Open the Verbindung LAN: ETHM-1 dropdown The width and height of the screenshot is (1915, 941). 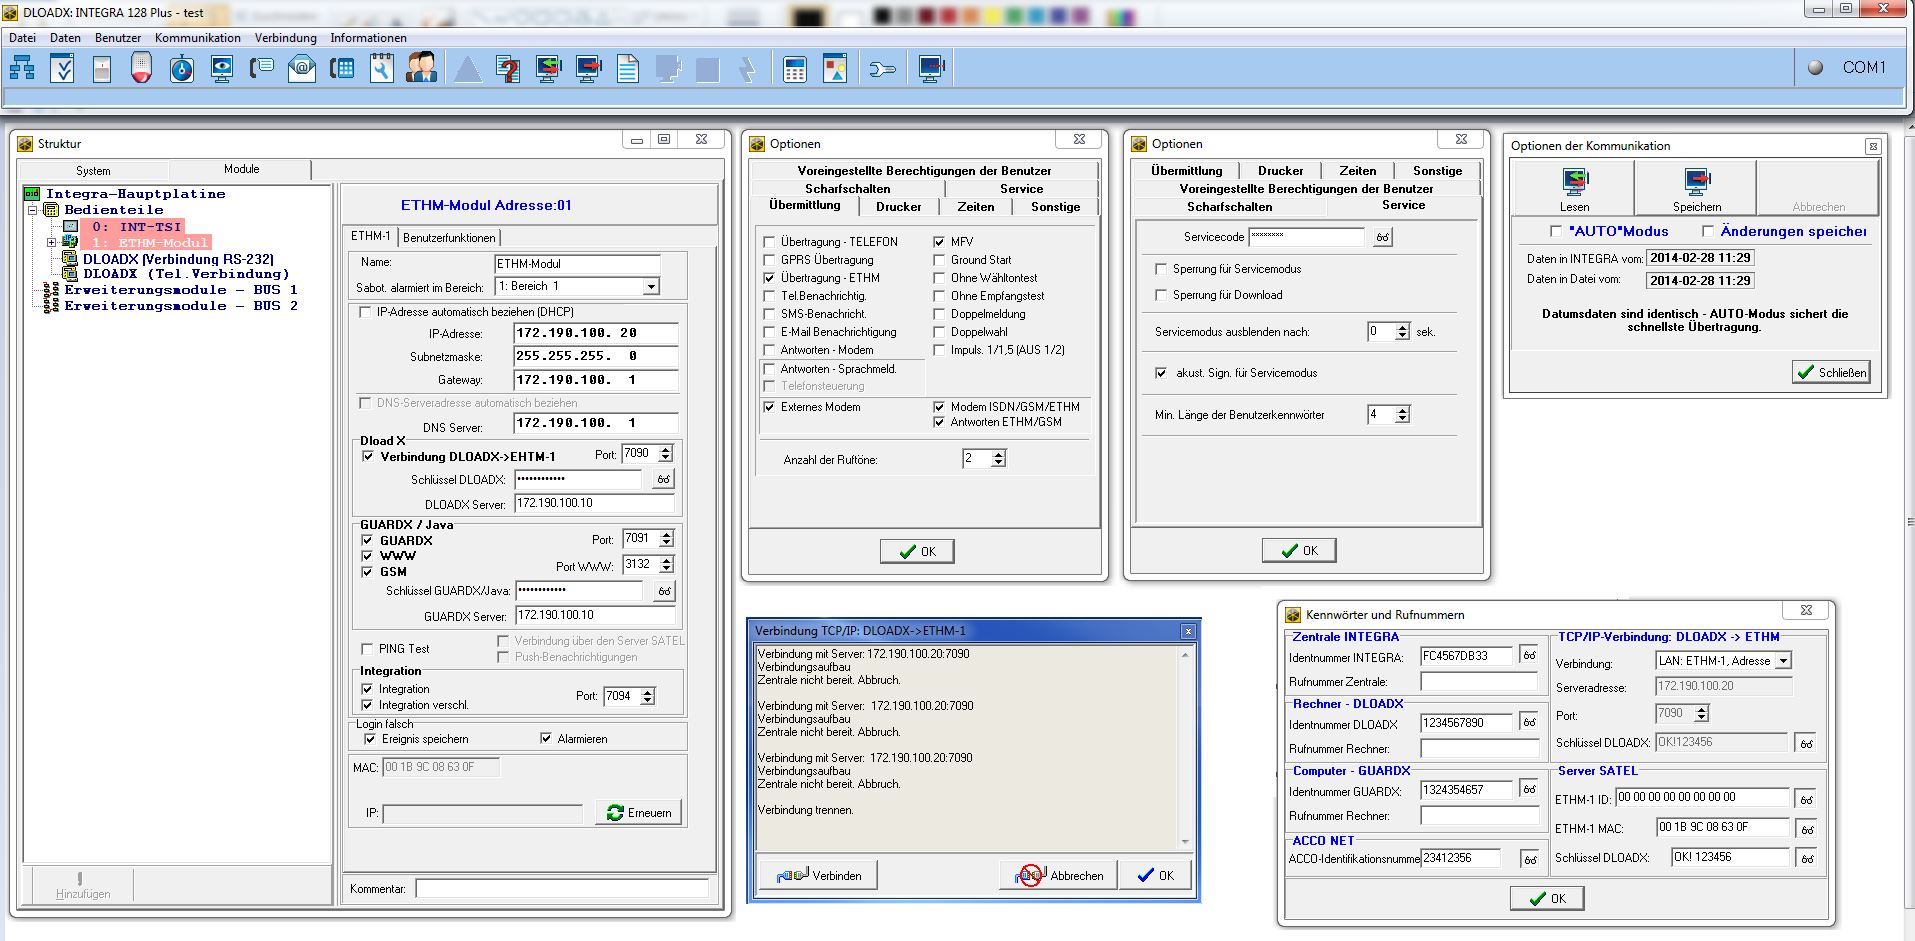point(1783,661)
